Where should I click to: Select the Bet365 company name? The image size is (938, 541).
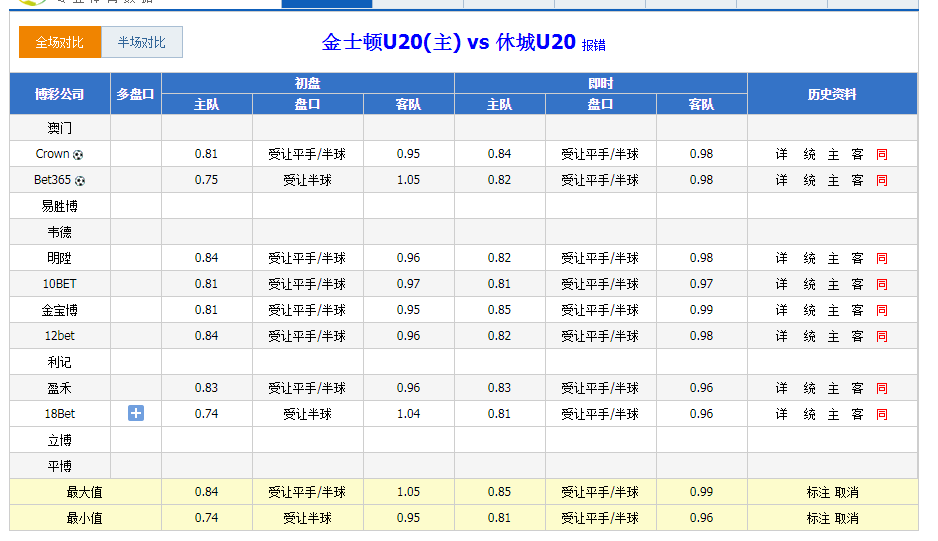[53, 180]
